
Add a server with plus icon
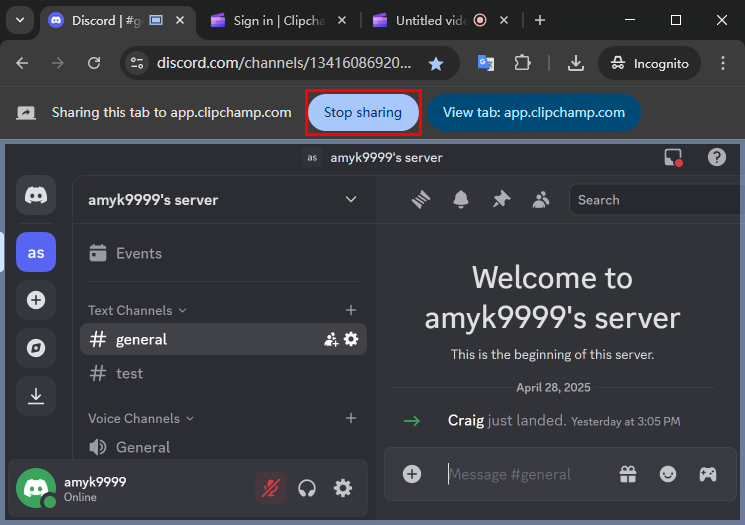coord(36,300)
